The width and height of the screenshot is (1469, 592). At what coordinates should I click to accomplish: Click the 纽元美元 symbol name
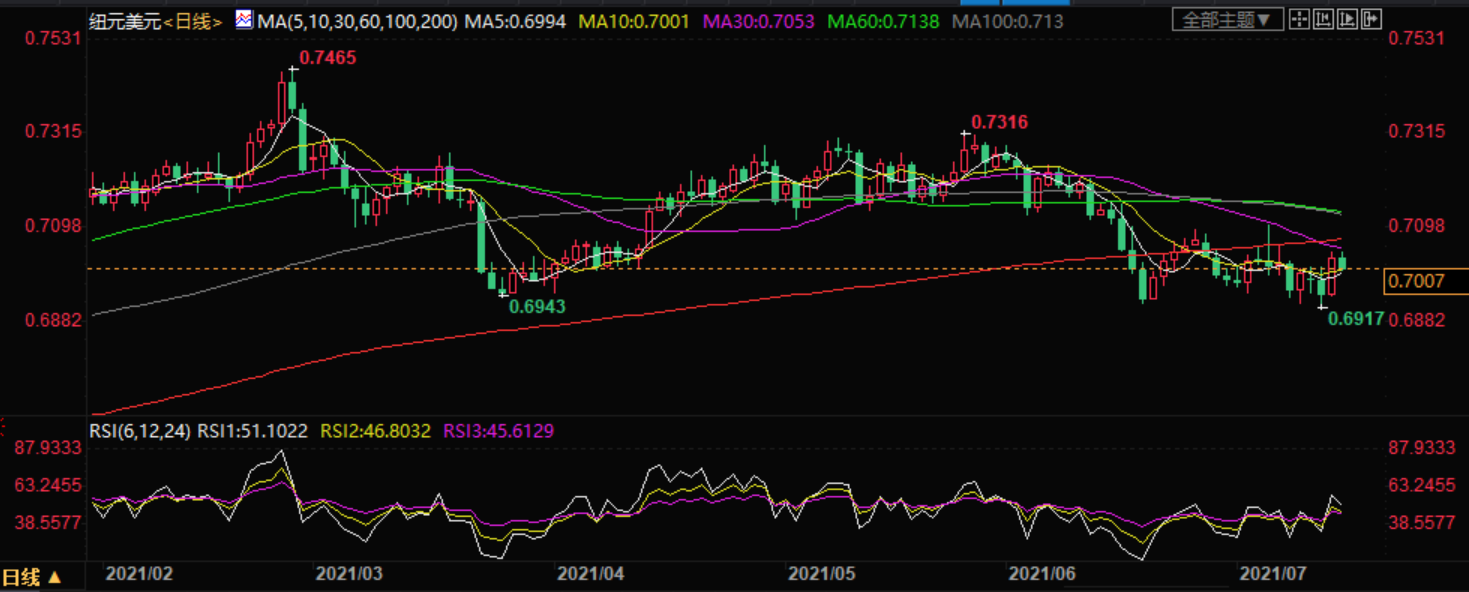tap(123, 20)
